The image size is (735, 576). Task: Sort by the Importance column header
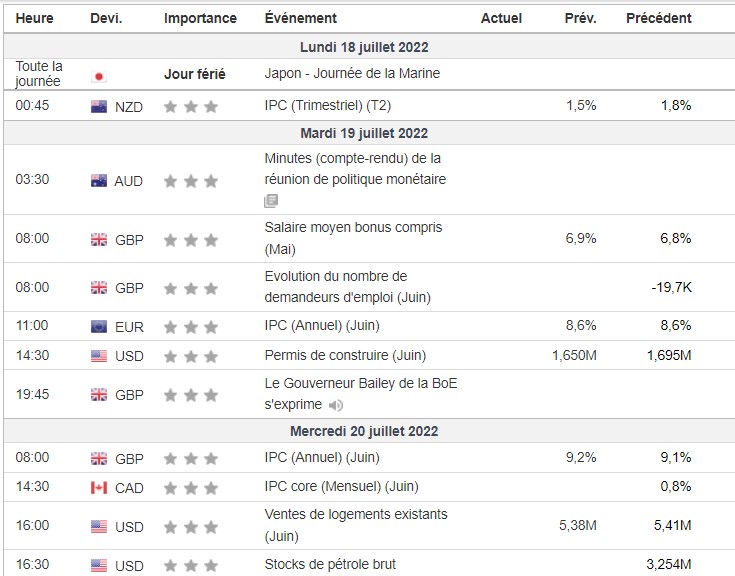(200, 18)
